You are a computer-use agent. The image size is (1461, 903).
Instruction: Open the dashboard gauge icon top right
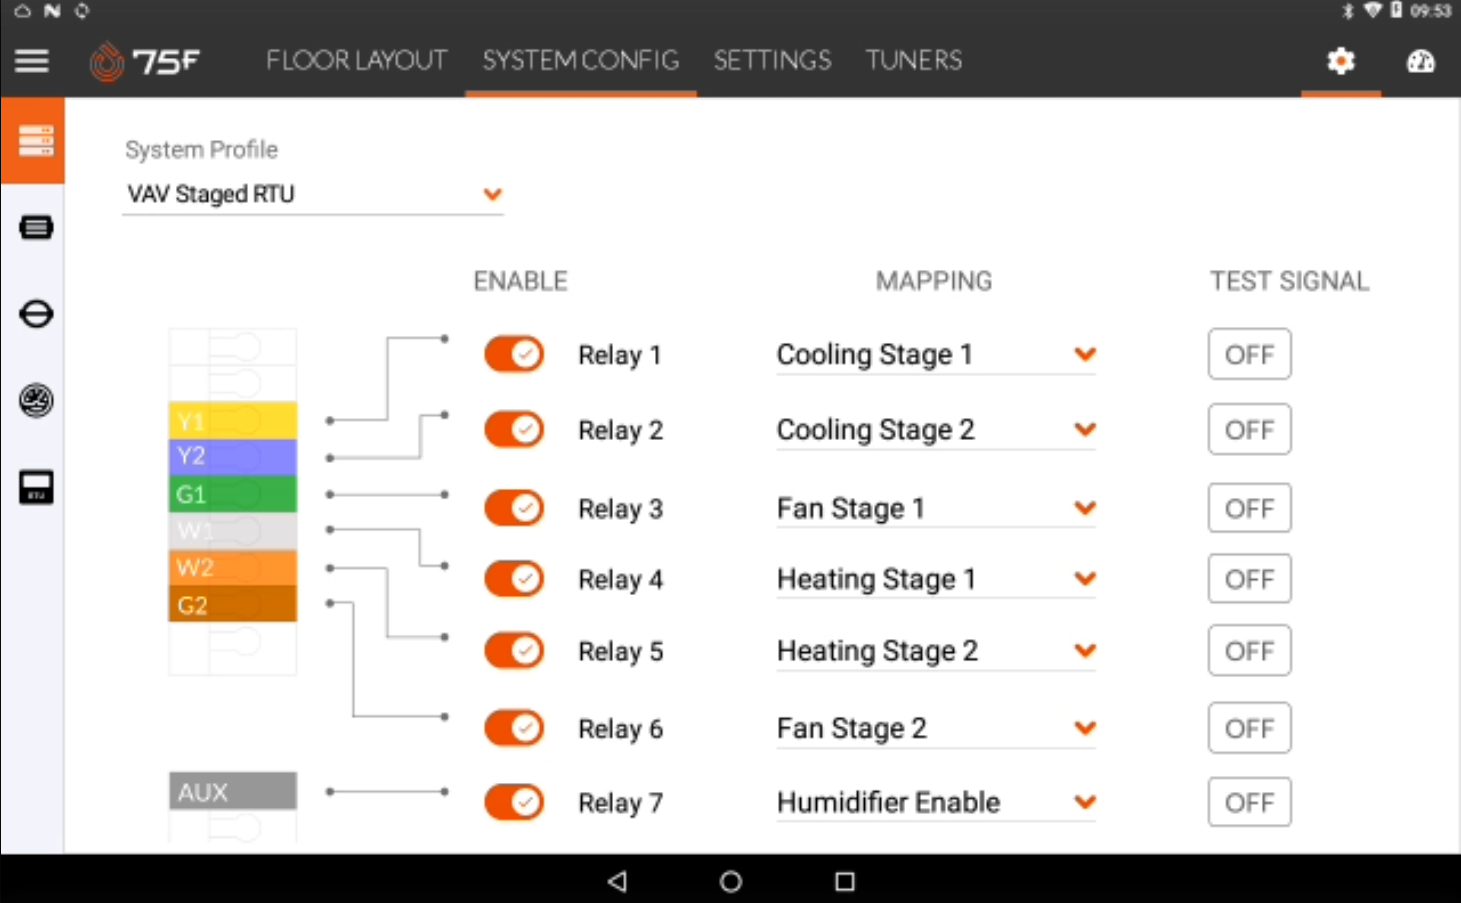click(x=1421, y=61)
